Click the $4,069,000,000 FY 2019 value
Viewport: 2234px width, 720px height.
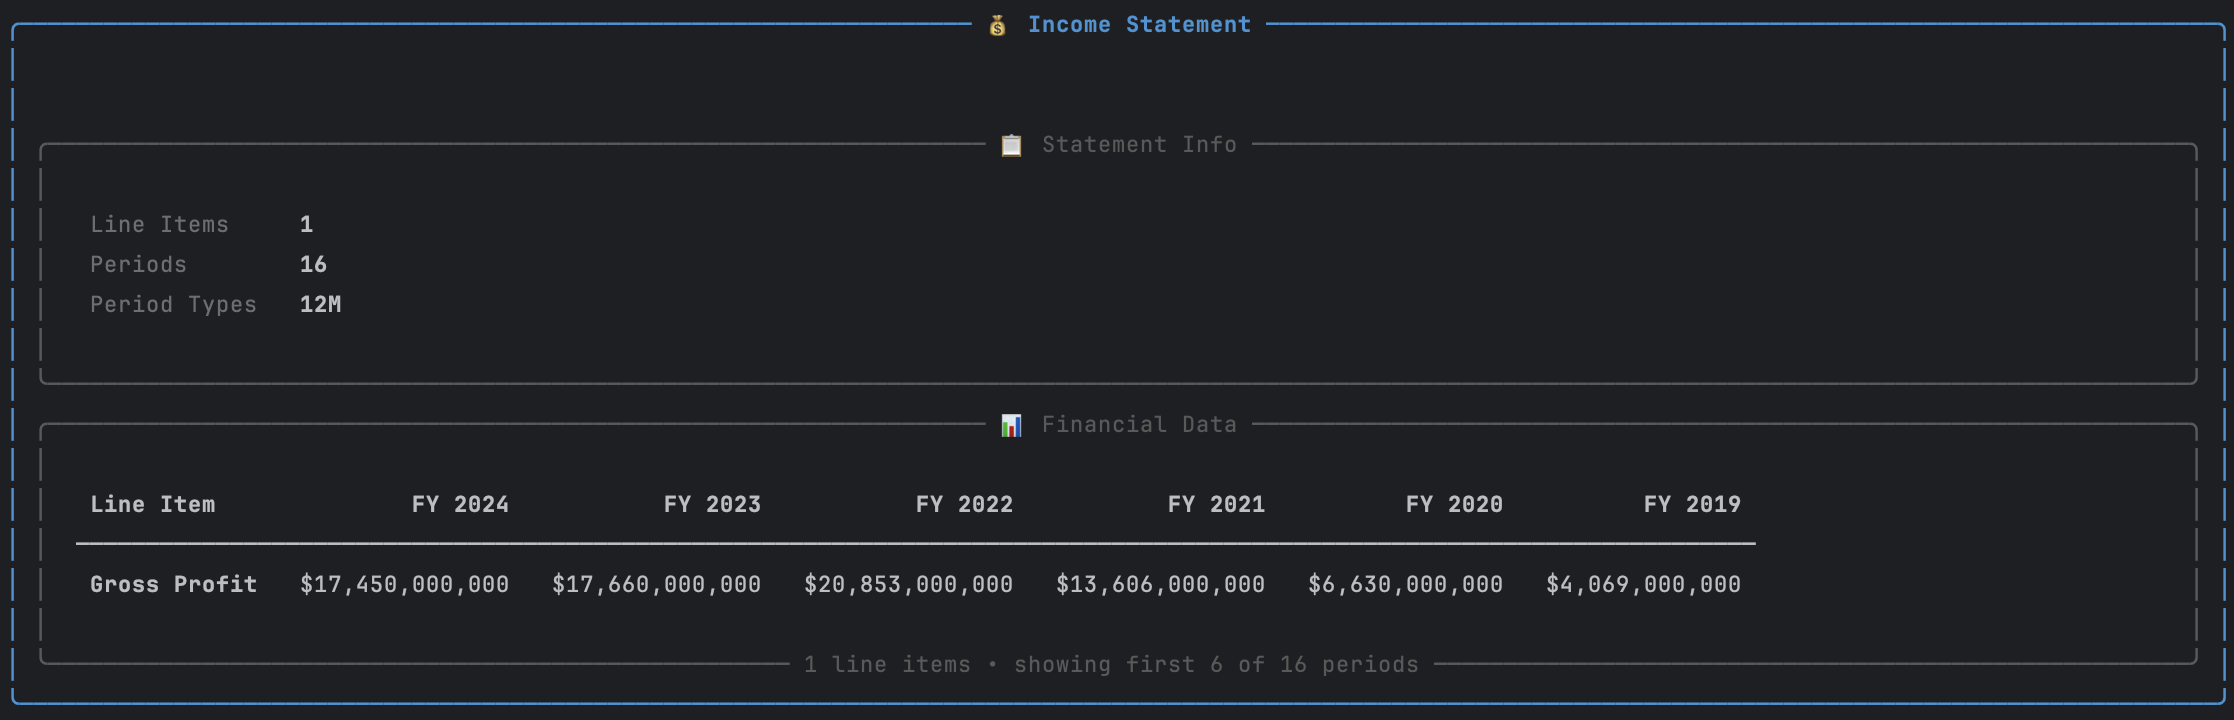click(x=1643, y=585)
